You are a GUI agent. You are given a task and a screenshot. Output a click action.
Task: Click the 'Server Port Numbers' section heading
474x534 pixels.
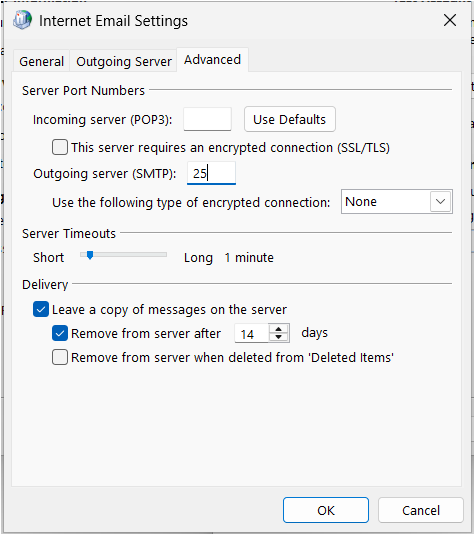(x=83, y=91)
